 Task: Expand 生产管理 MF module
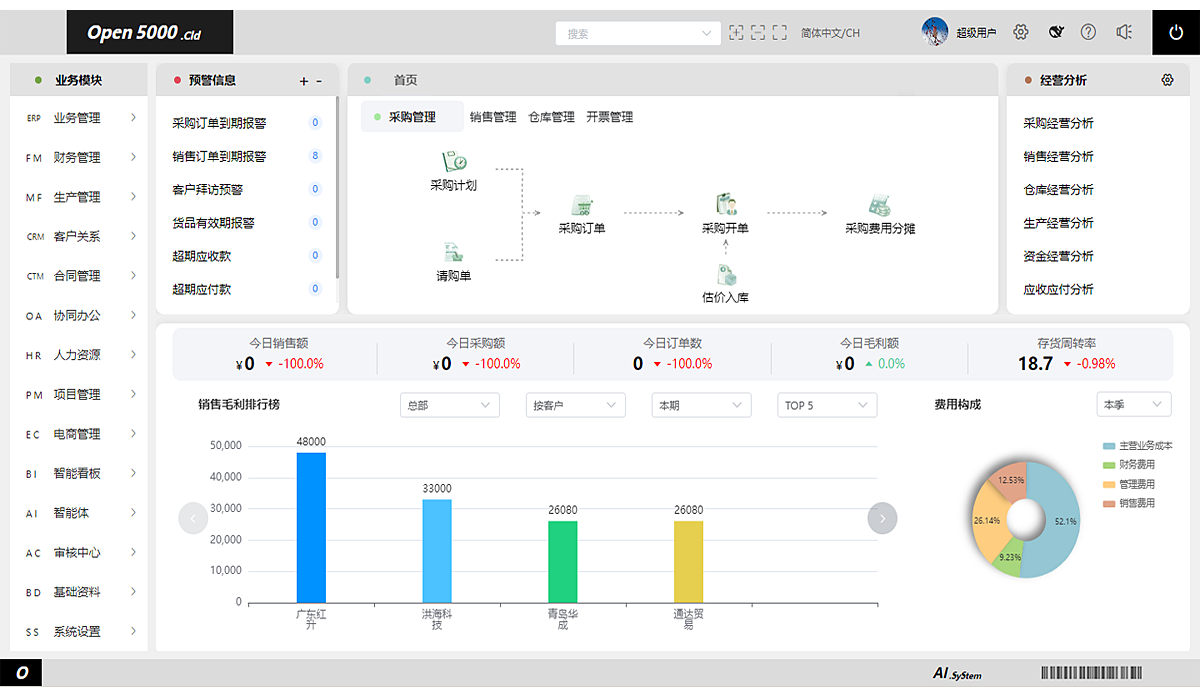pyautogui.click(x=79, y=197)
